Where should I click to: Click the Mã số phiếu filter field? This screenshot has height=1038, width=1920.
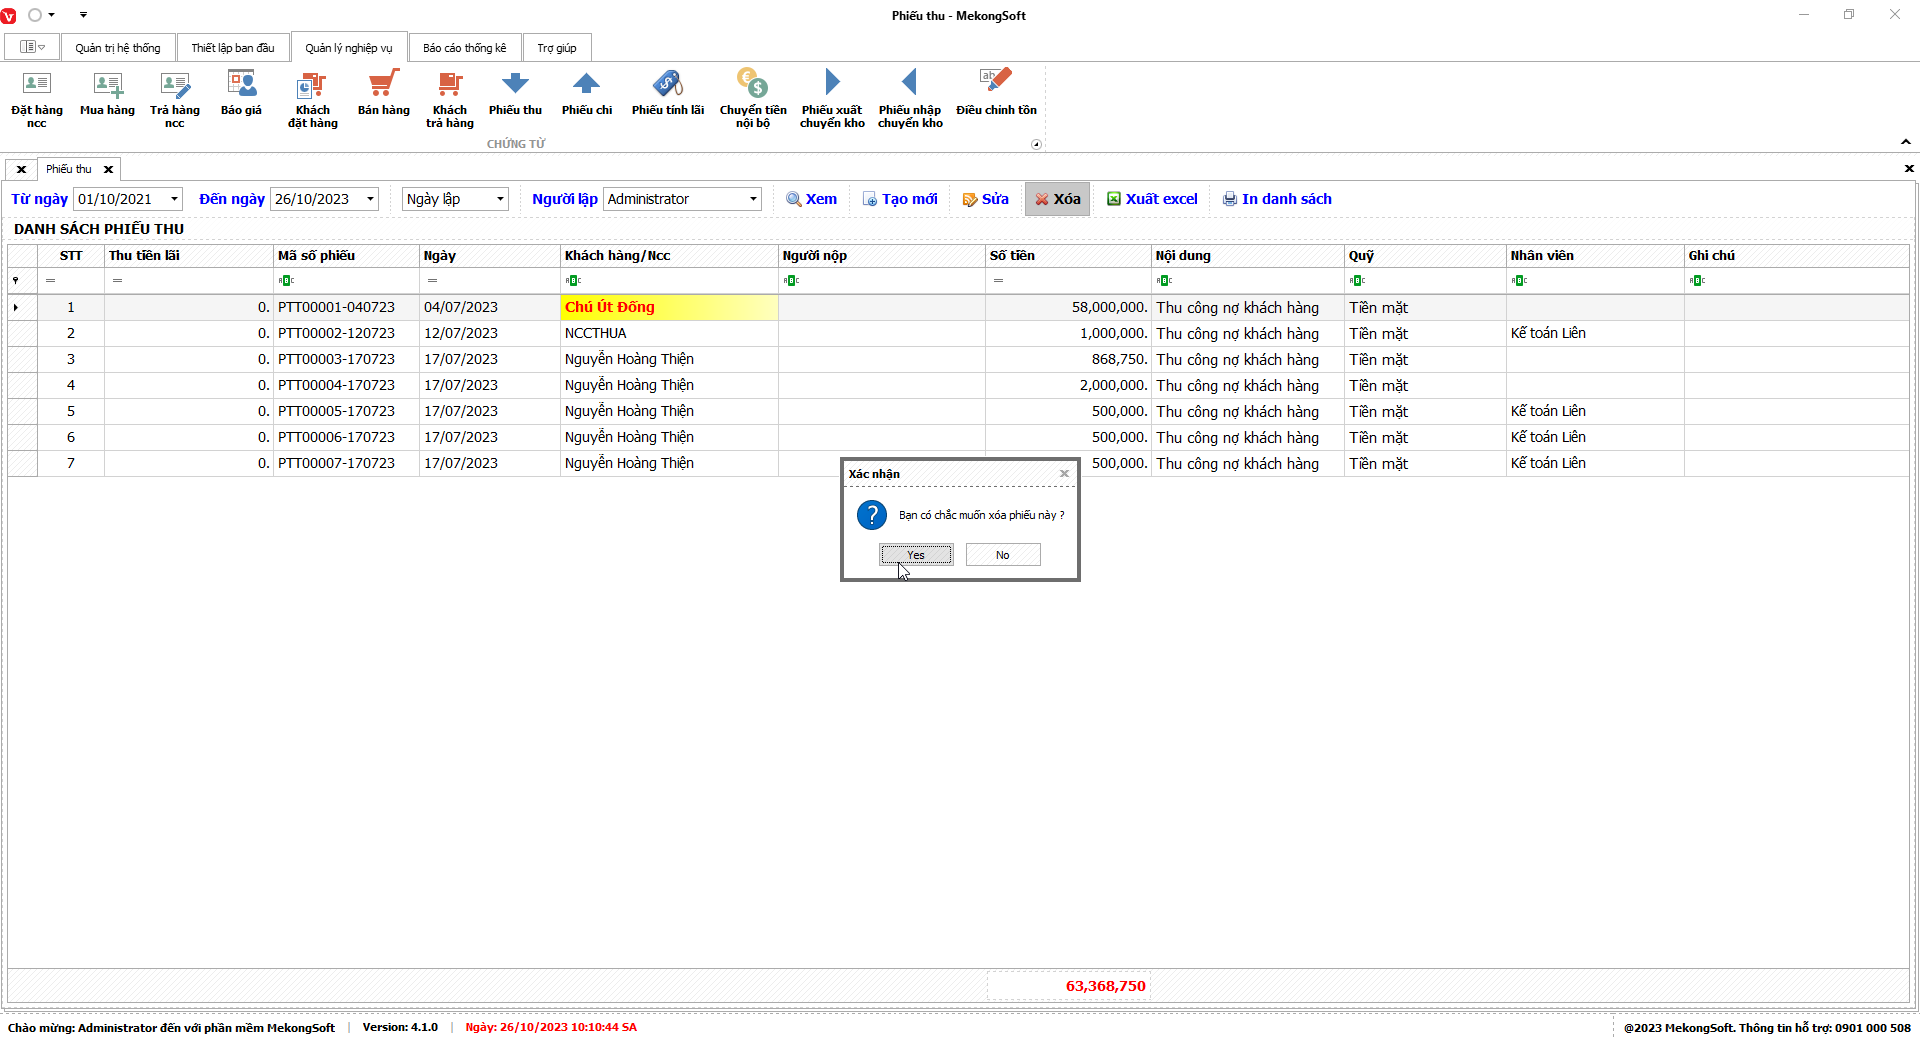tap(346, 281)
